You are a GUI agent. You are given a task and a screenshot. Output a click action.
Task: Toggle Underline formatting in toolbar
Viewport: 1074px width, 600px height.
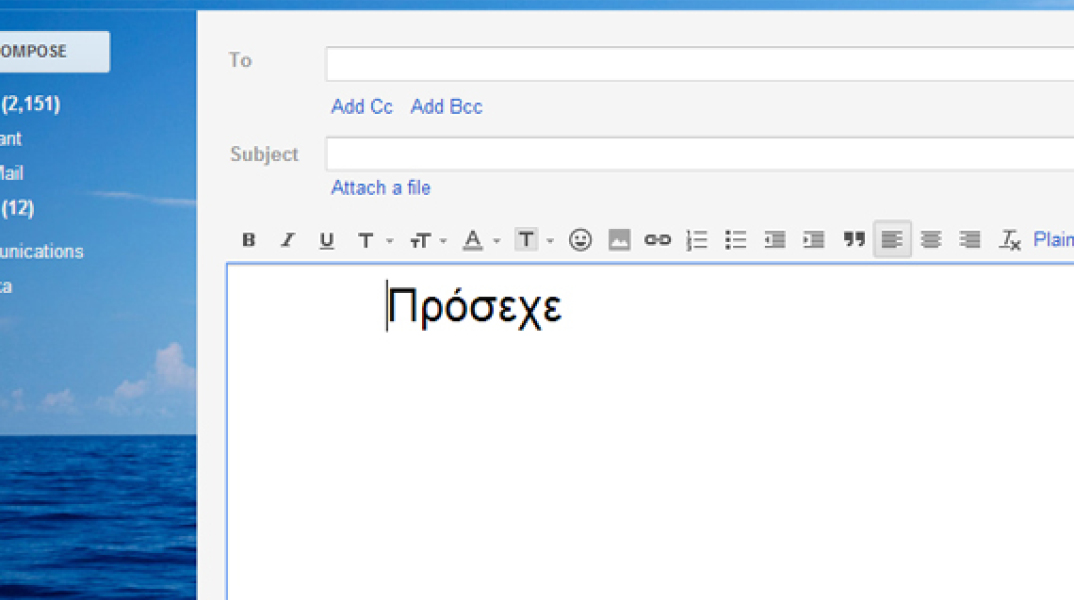coord(326,240)
